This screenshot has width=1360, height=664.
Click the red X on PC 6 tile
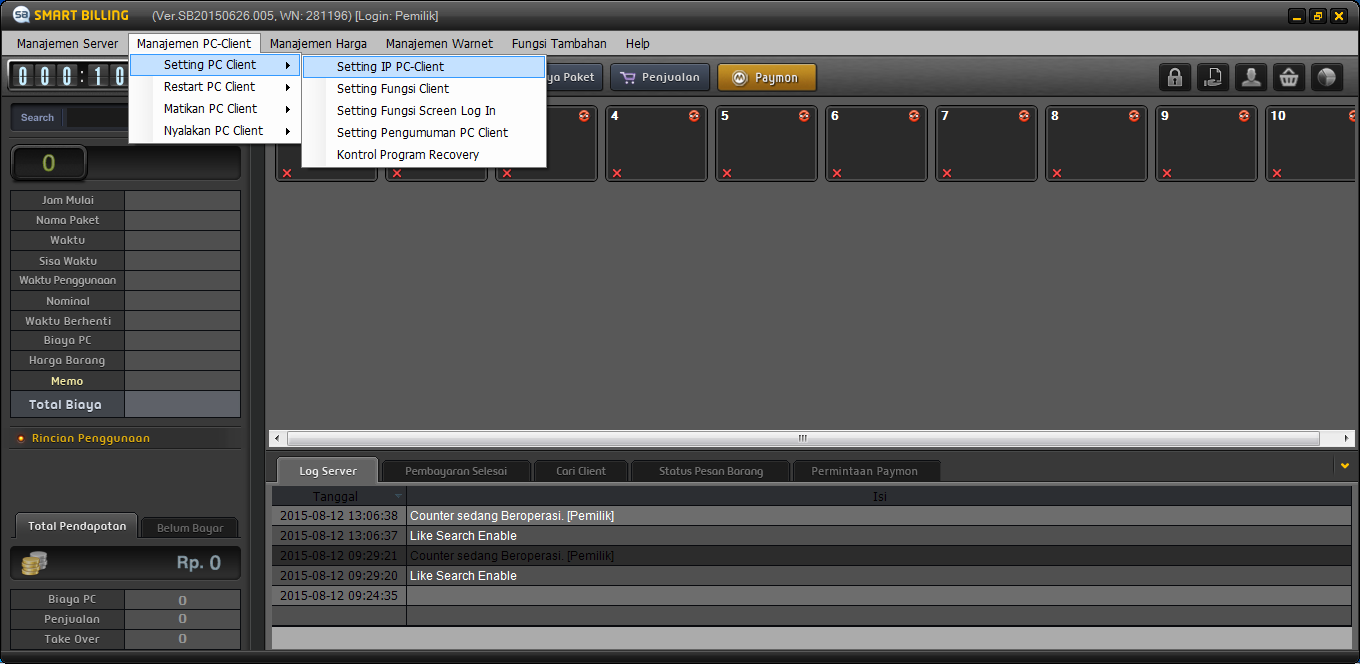[837, 173]
